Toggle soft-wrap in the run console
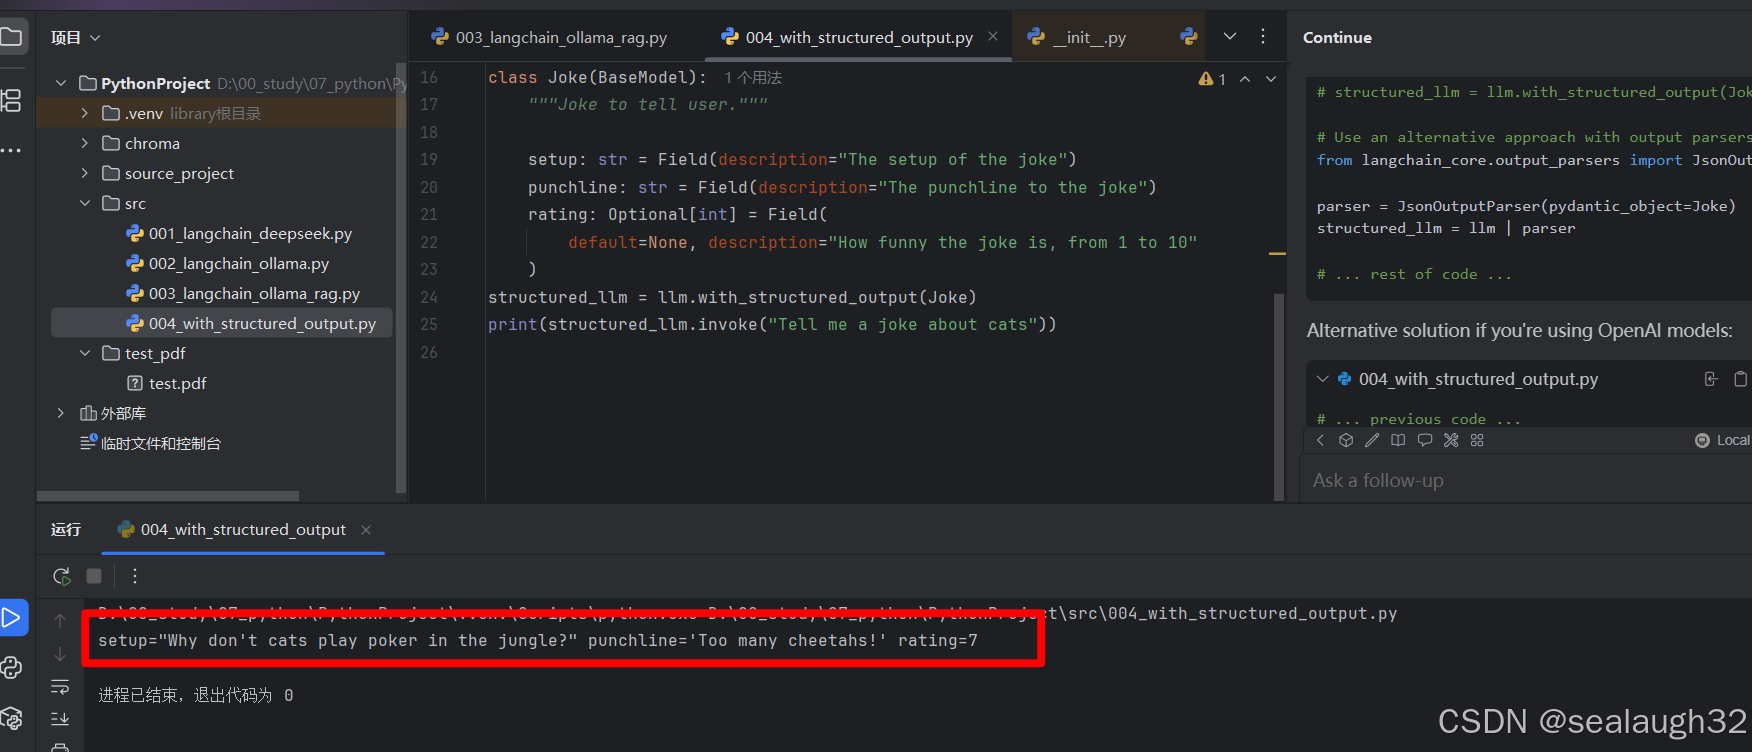Viewport: 1752px width, 752px height. click(60, 687)
